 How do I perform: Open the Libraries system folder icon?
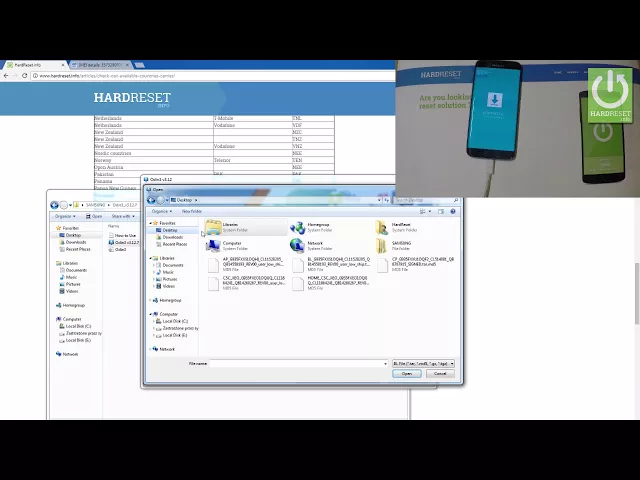(213, 227)
